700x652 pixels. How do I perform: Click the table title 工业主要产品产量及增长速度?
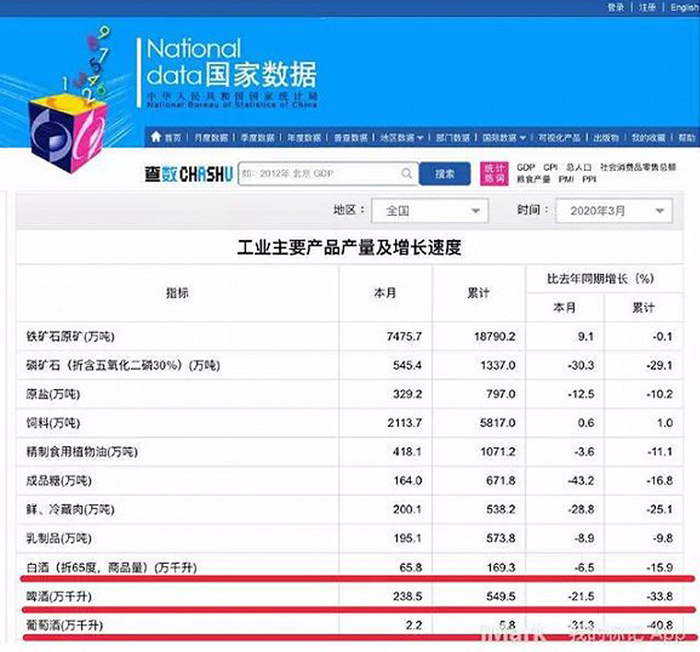pos(349,247)
